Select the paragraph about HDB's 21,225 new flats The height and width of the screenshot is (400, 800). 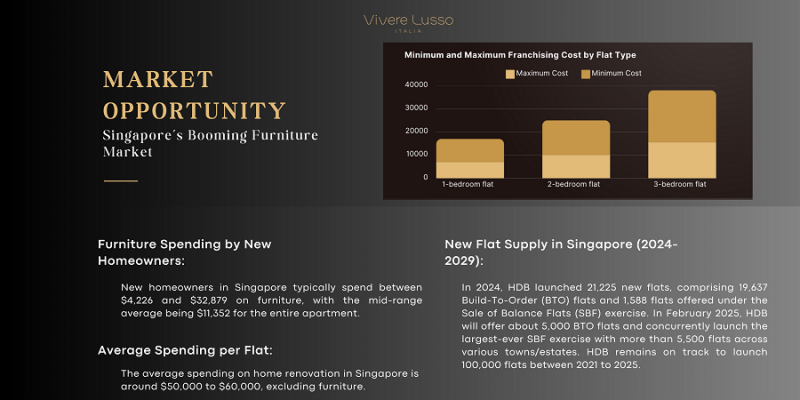(x=614, y=325)
